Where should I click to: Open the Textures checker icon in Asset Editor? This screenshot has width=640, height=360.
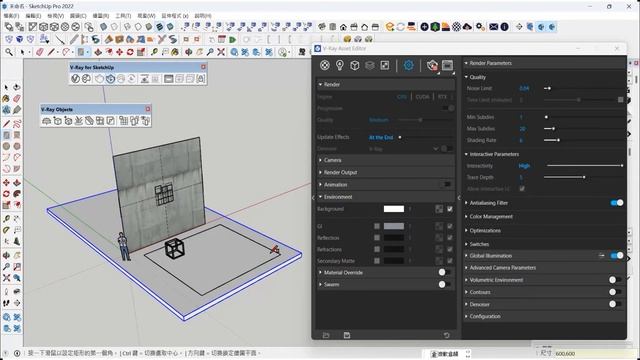point(384,65)
